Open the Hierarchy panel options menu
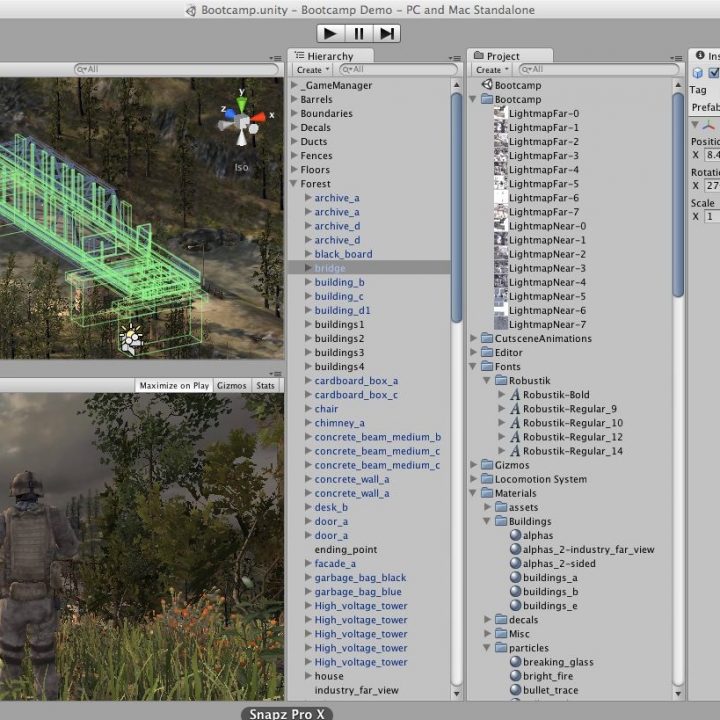 point(455,58)
